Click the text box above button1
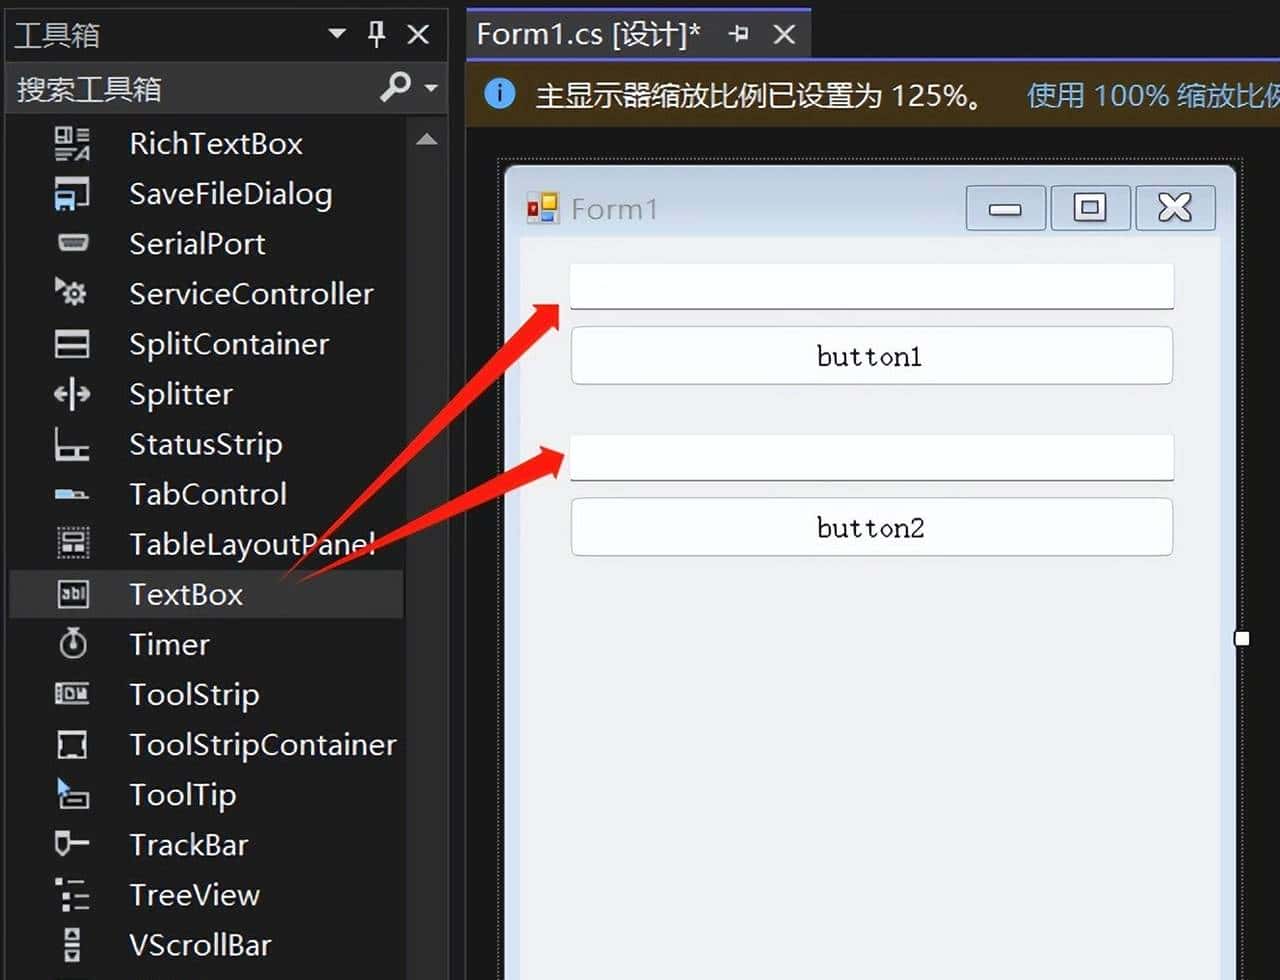 click(x=871, y=286)
